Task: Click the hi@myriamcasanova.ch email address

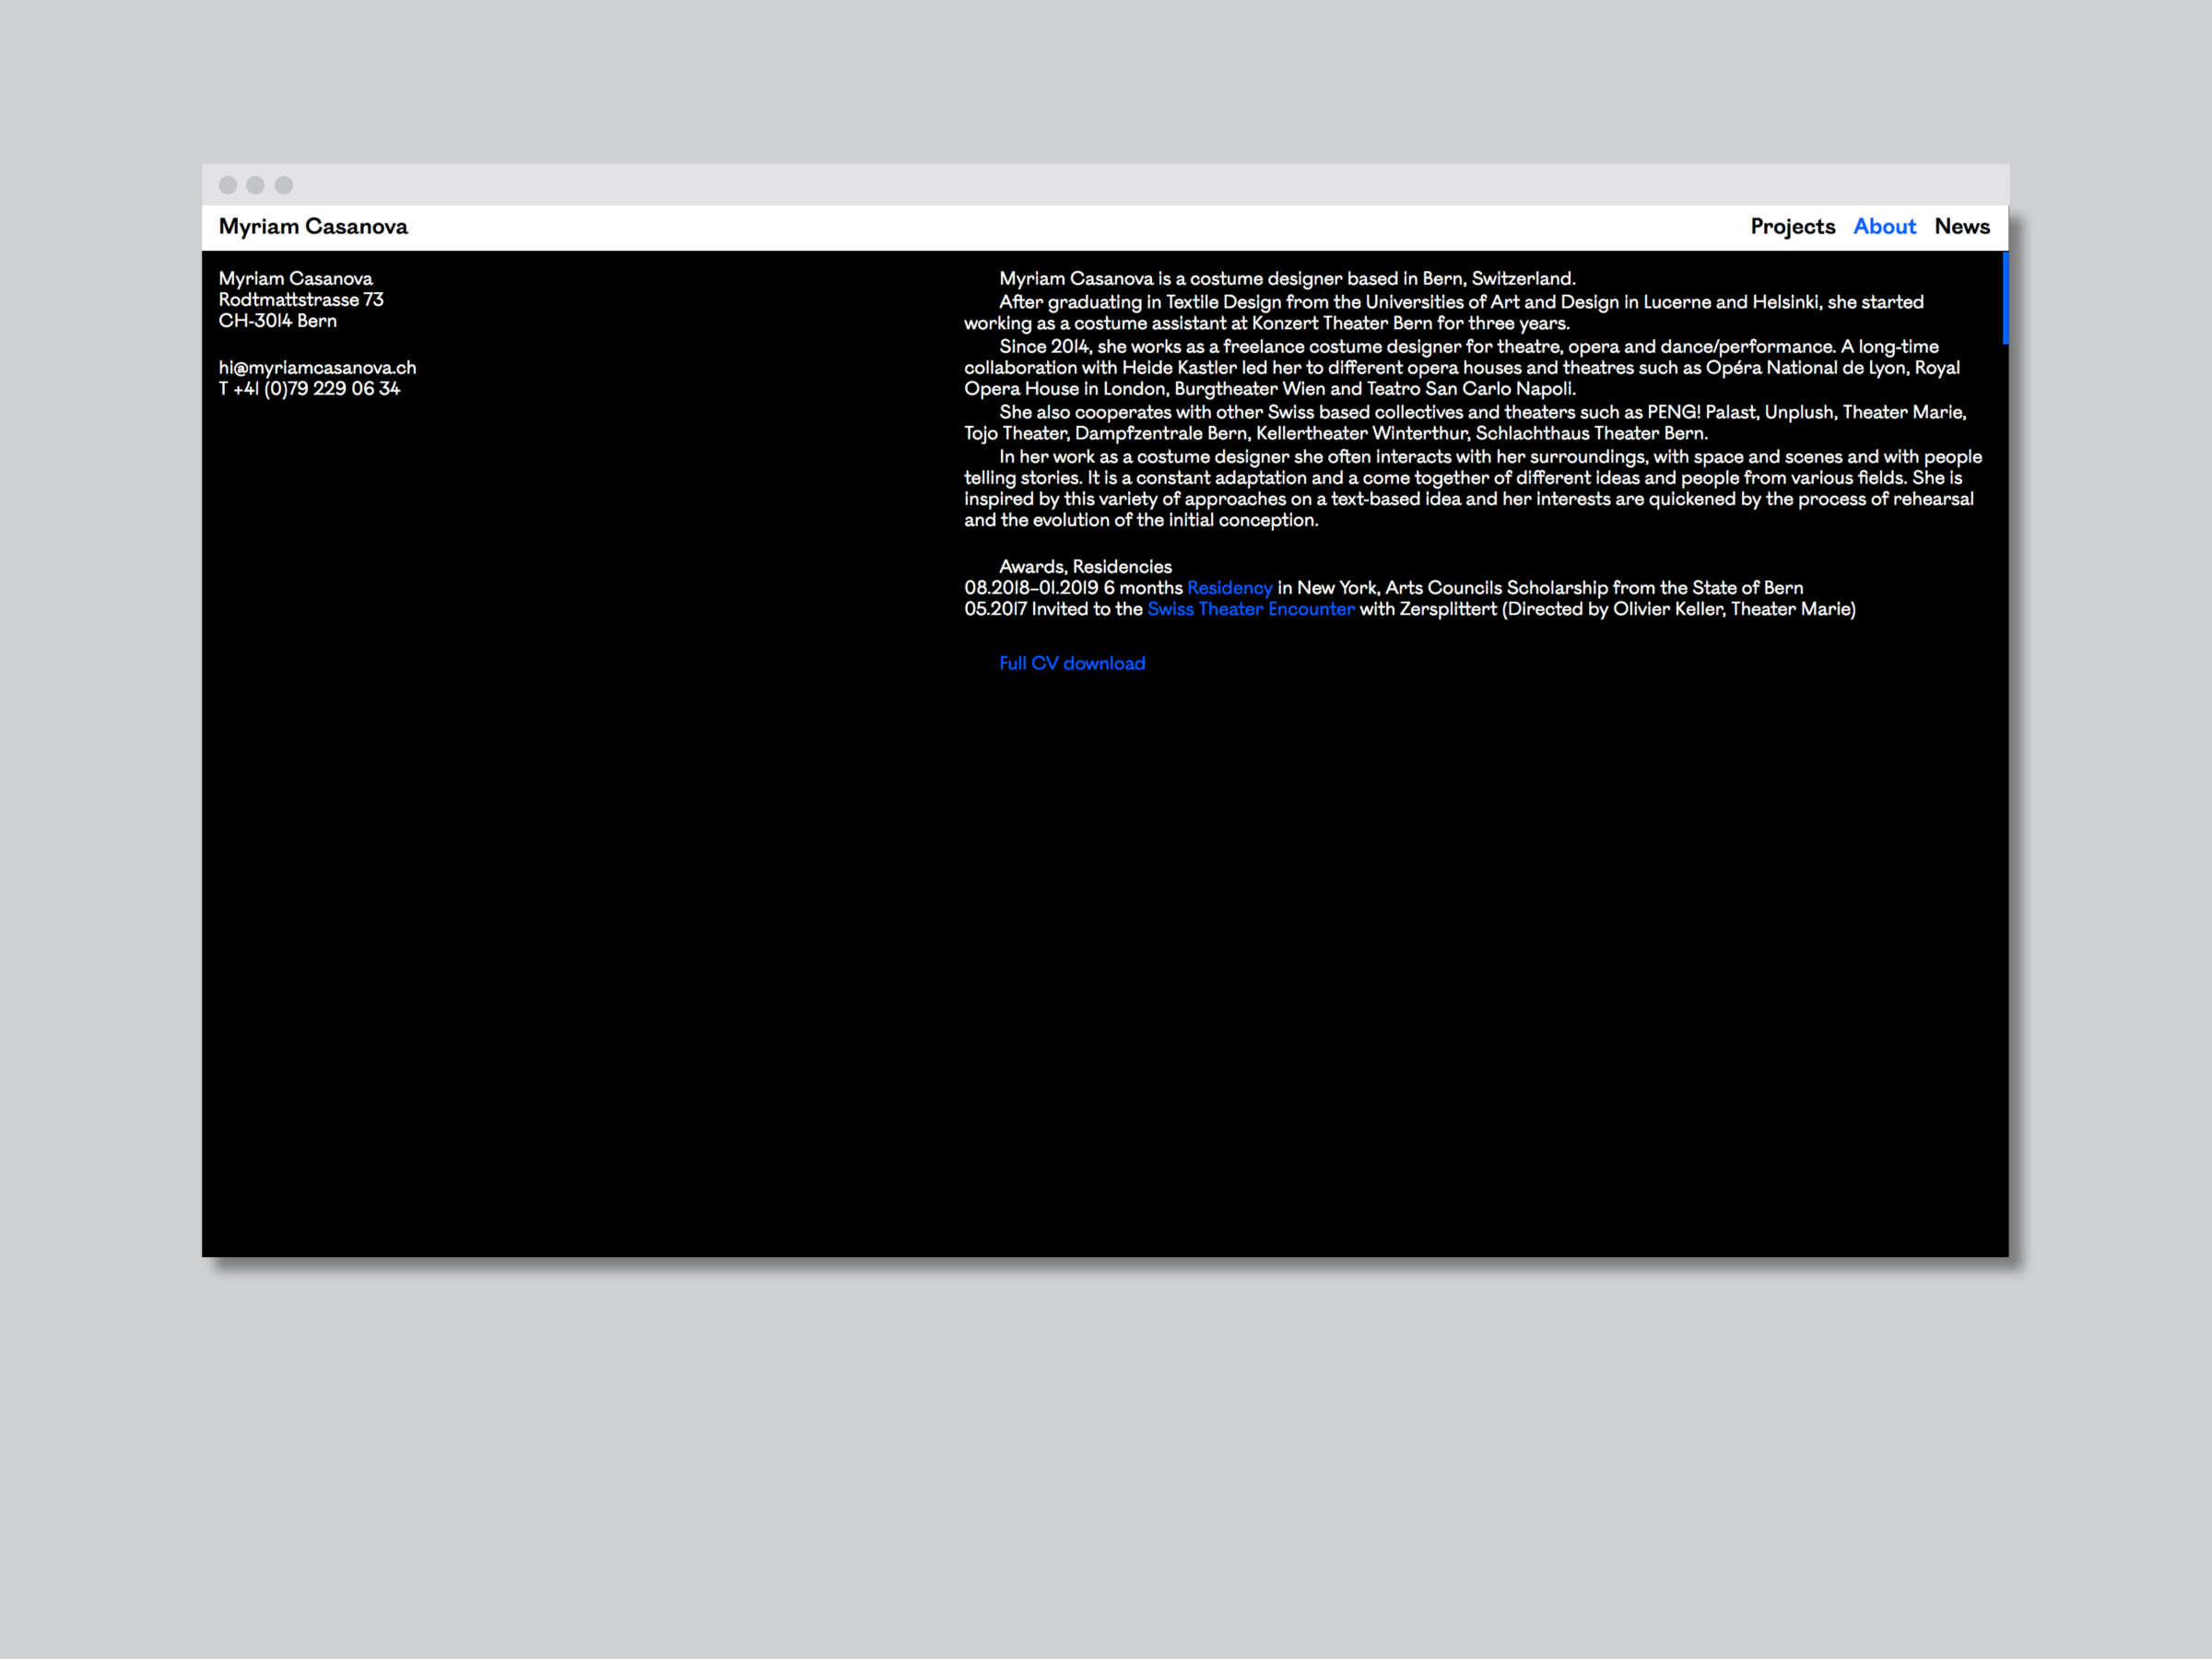Action: coord(317,368)
